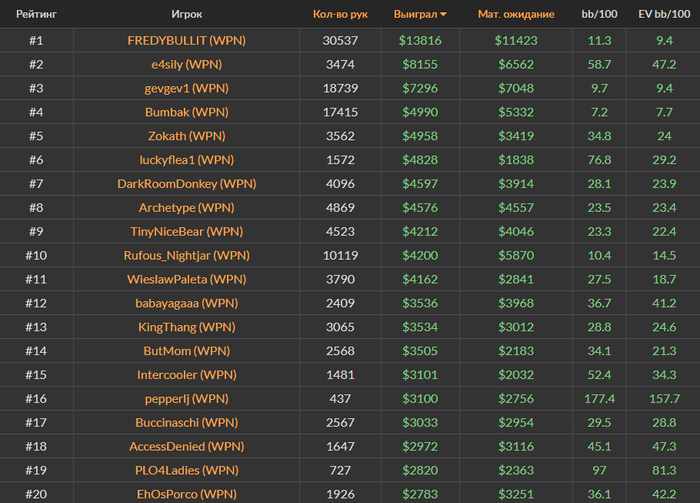Open pepperlj (WPN) player profile

187,399
